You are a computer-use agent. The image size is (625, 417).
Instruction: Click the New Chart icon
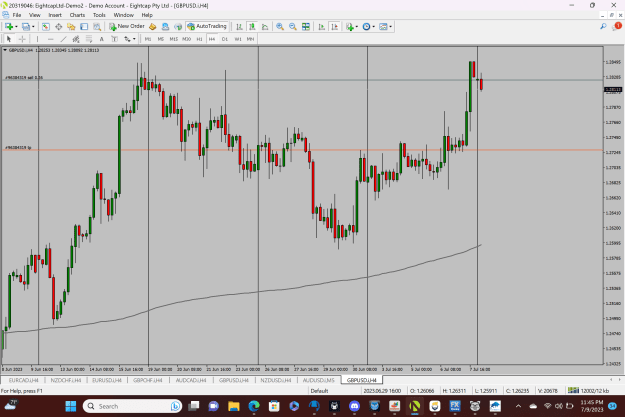coord(9,27)
